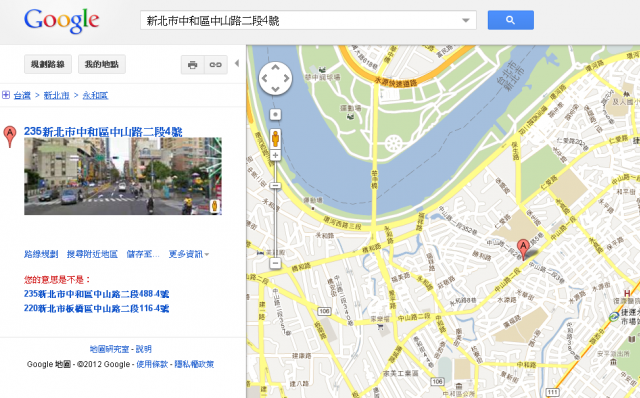Click the zoom slider handle
Image resolution: width=640 pixels, height=398 pixels.
[x=276, y=186]
